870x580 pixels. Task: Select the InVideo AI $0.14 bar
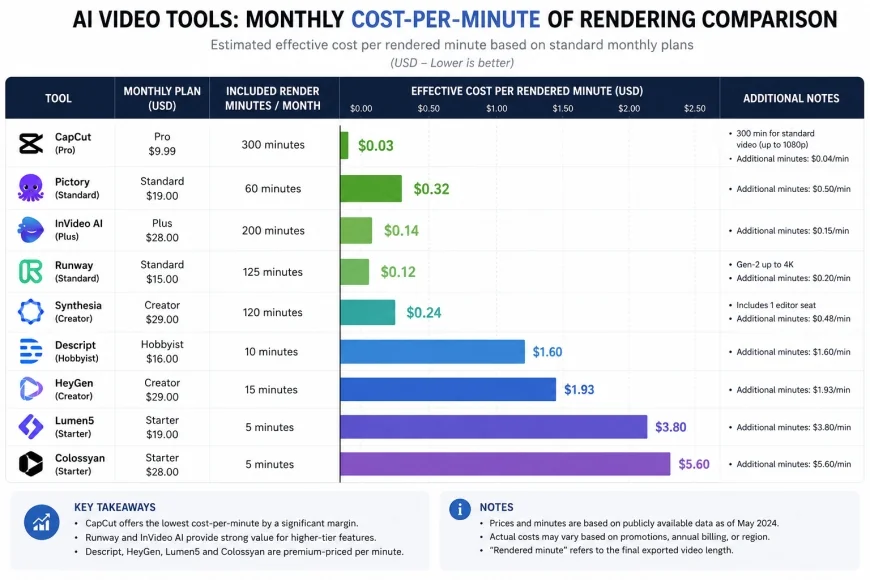pos(356,230)
